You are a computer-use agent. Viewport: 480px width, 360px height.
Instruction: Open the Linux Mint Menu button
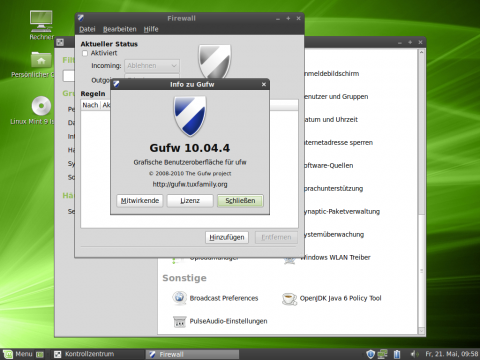tap(18, 354)
